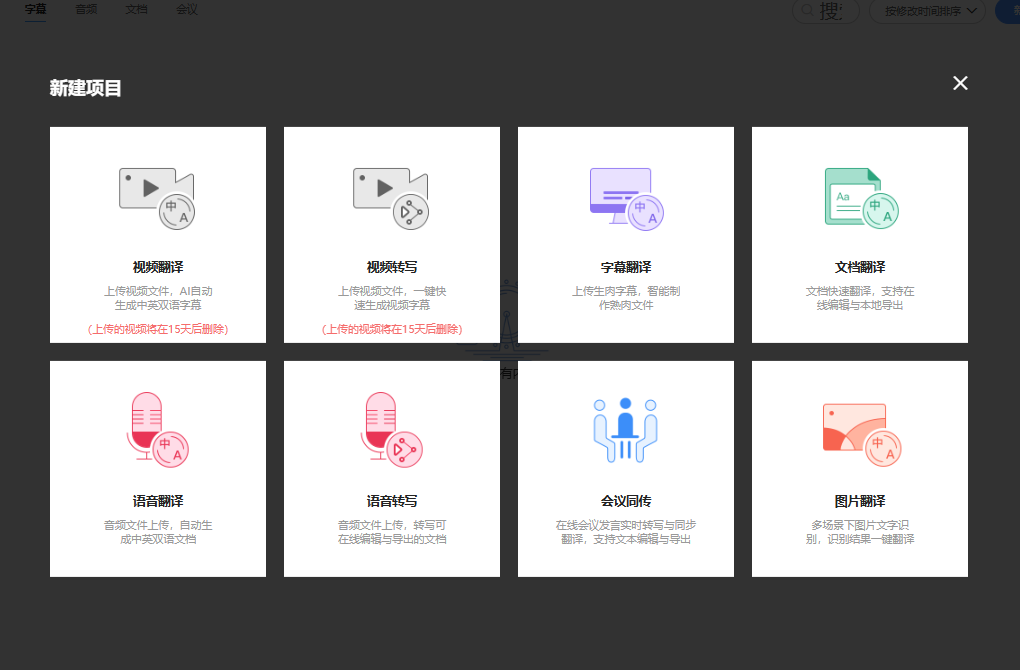Viewport: 1020px width, 670px height.
Task: Click the 语音转写 microphone transcription icon
Action: pos(392,429)
